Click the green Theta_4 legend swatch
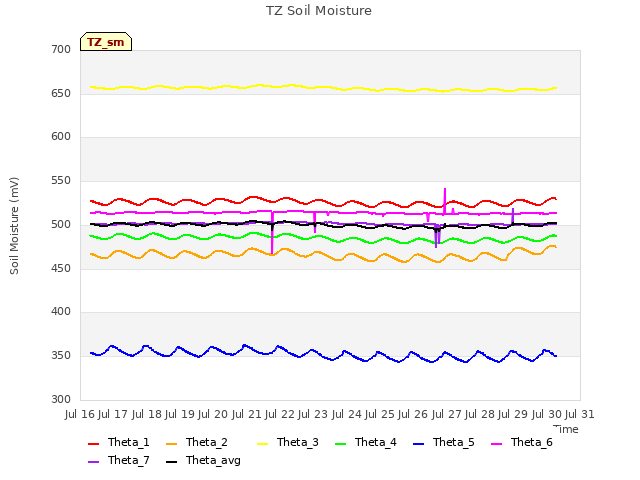The image size is (640, 480). click(340, 444)
